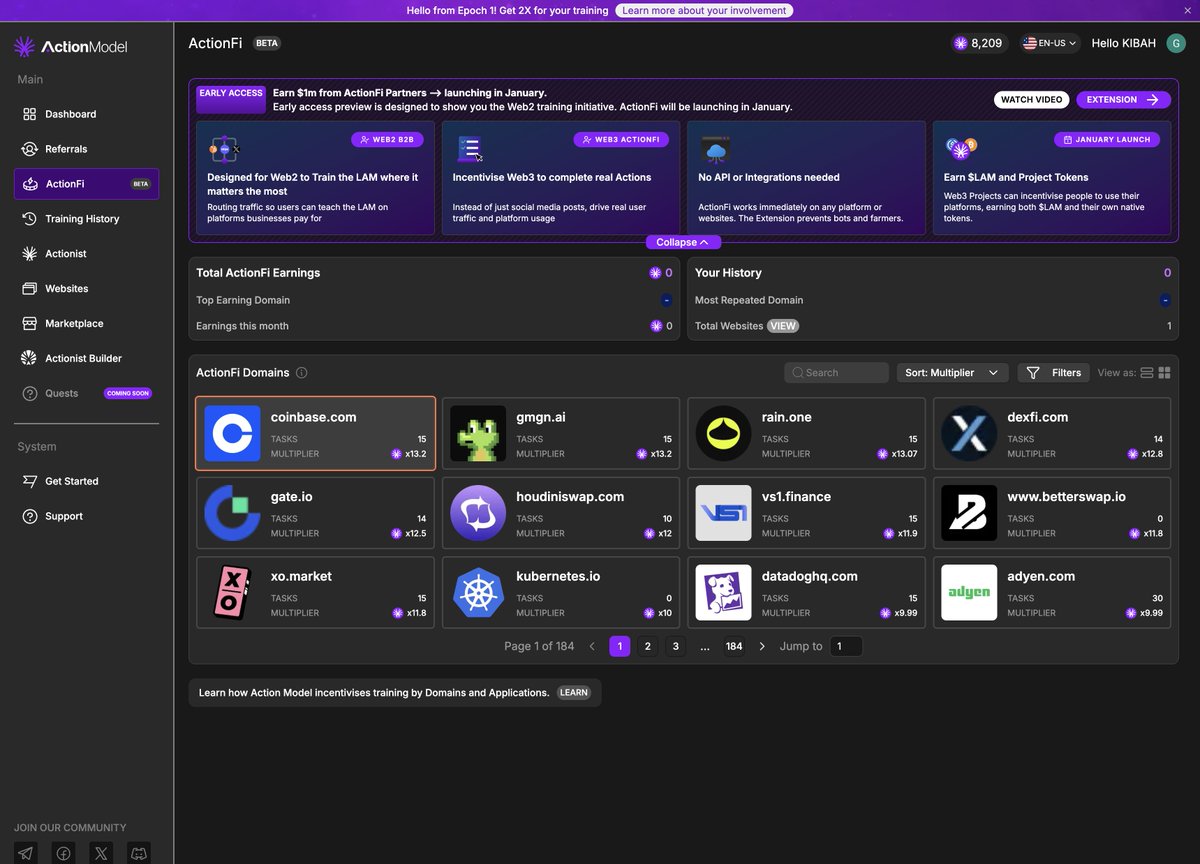Open the Actionist sidebar item
Screen dimensions: 1200x864
pos(86,254)
